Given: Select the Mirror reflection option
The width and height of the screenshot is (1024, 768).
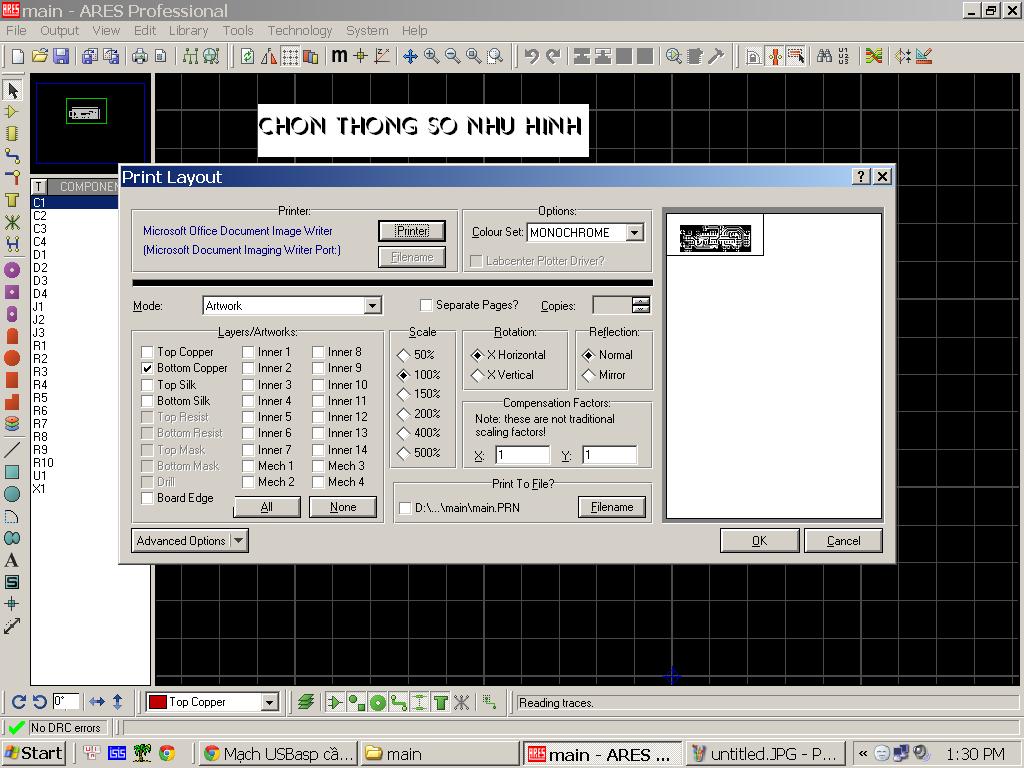Looking at the screenshot, I should click(590, 375).
